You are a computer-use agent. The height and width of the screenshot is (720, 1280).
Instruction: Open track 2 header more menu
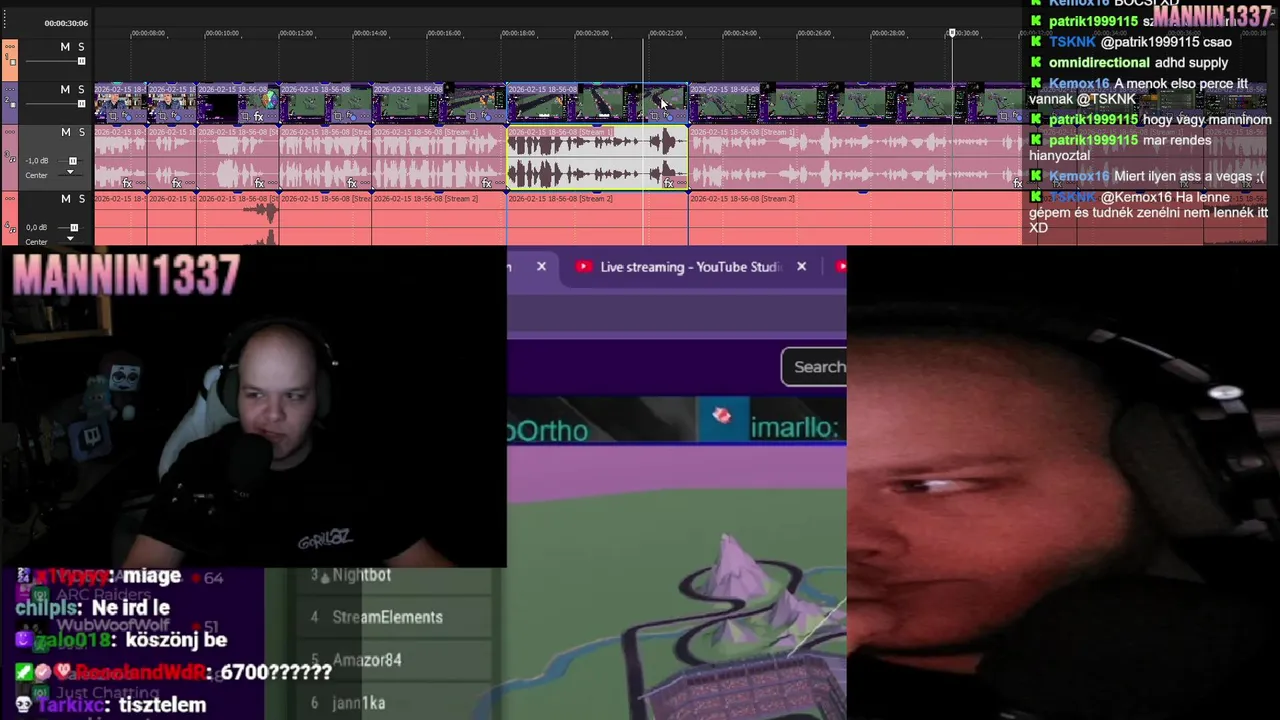click(x=10, y=89)
